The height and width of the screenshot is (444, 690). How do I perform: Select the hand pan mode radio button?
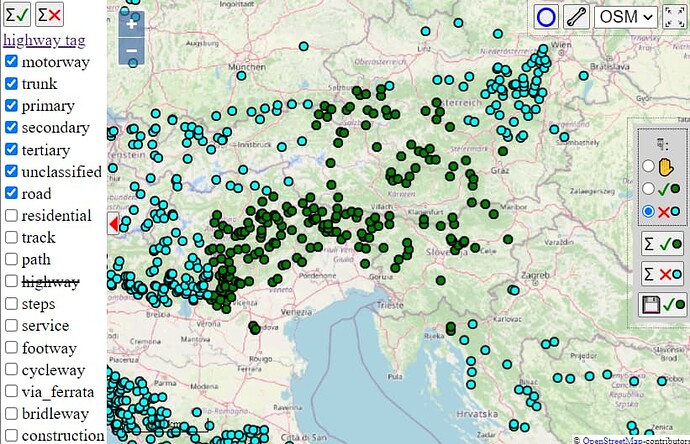click(648, 166)
